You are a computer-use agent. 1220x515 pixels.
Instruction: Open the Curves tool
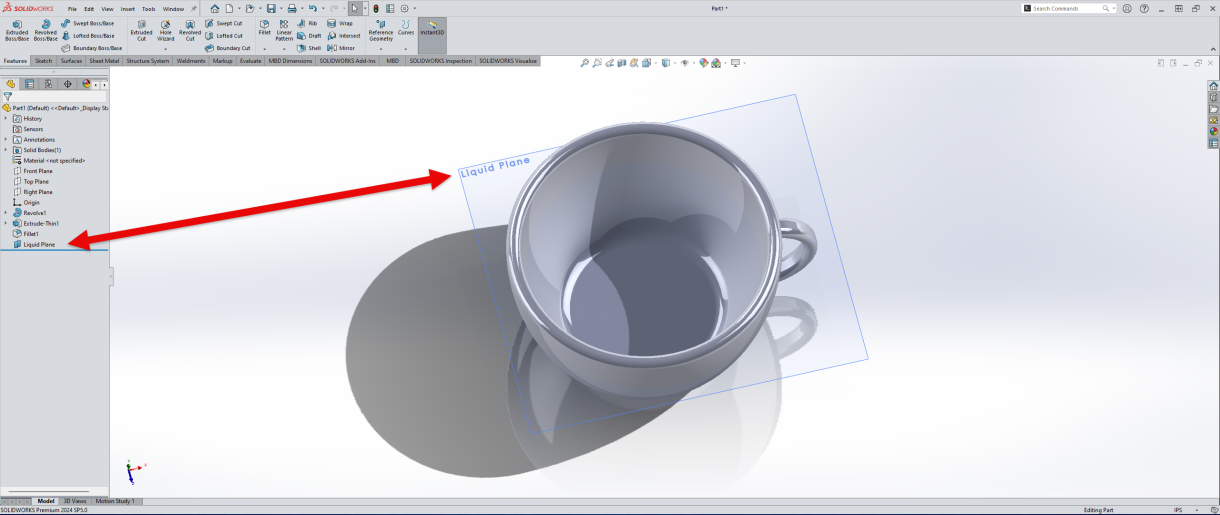click(406, 27)
